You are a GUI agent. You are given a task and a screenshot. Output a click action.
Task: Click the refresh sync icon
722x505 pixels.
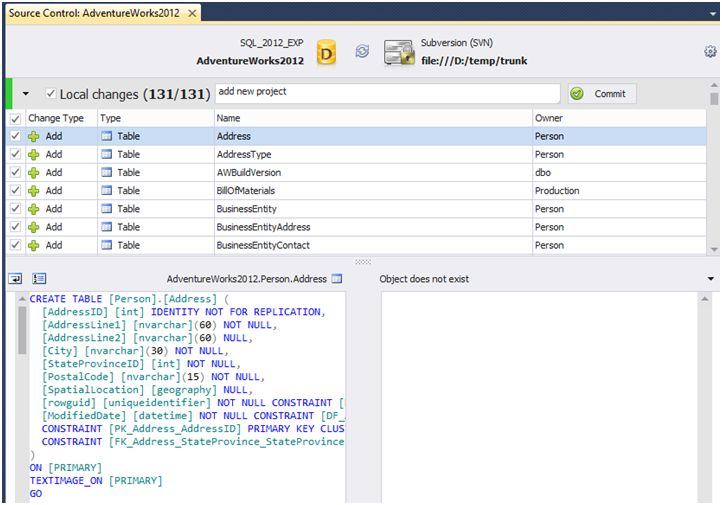pyautogui.click(x=362, y=52)
